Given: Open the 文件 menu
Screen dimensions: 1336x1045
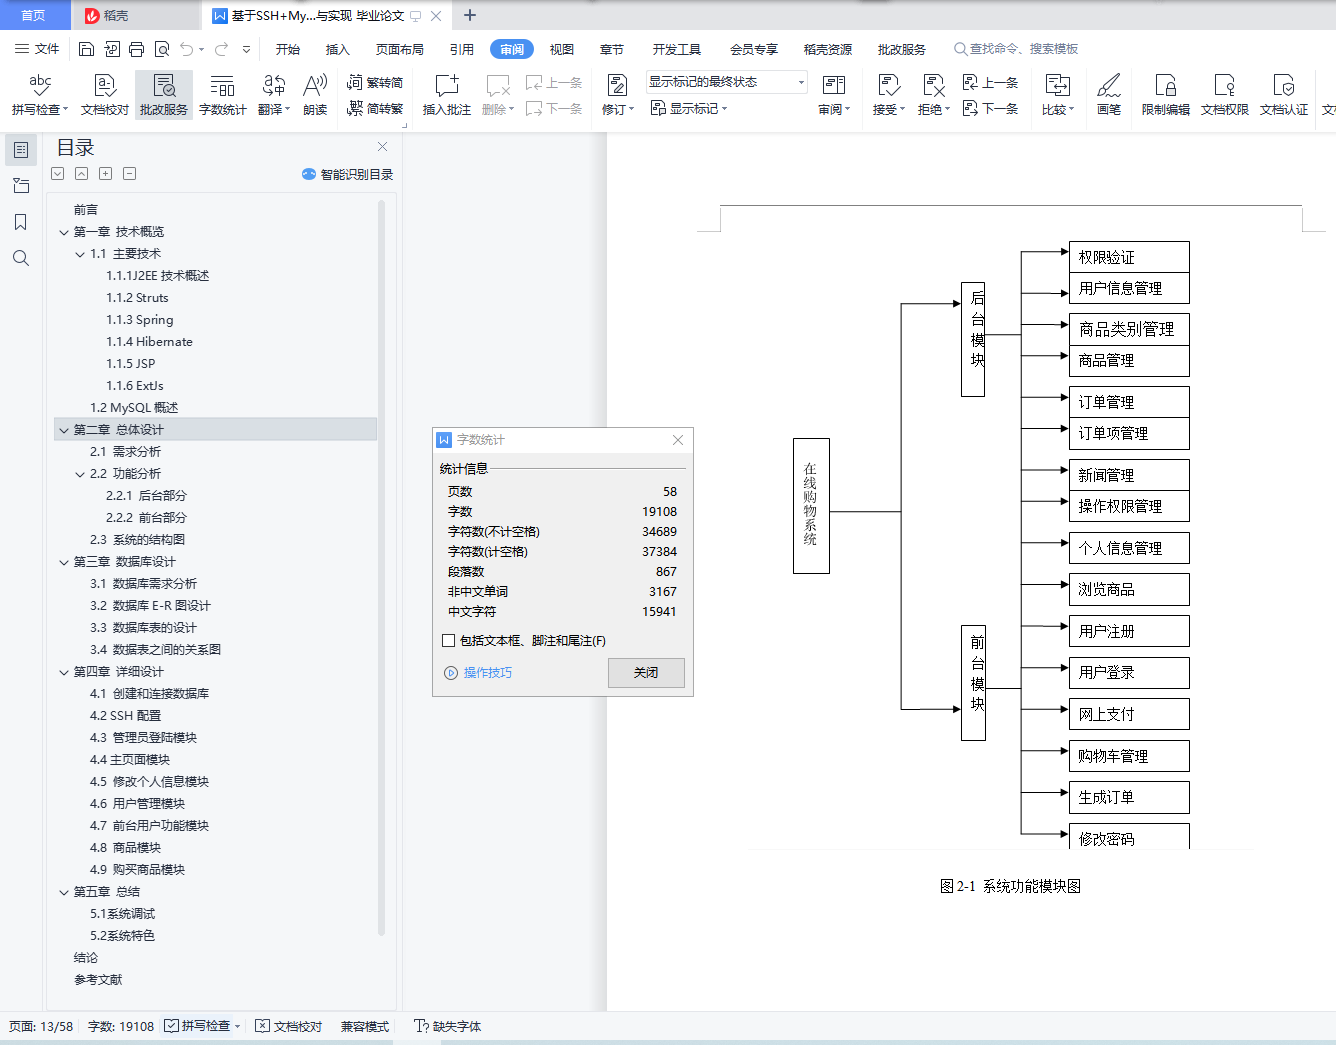Looking at the screenshot, I should pyautogui.click(x=37, y=49).
